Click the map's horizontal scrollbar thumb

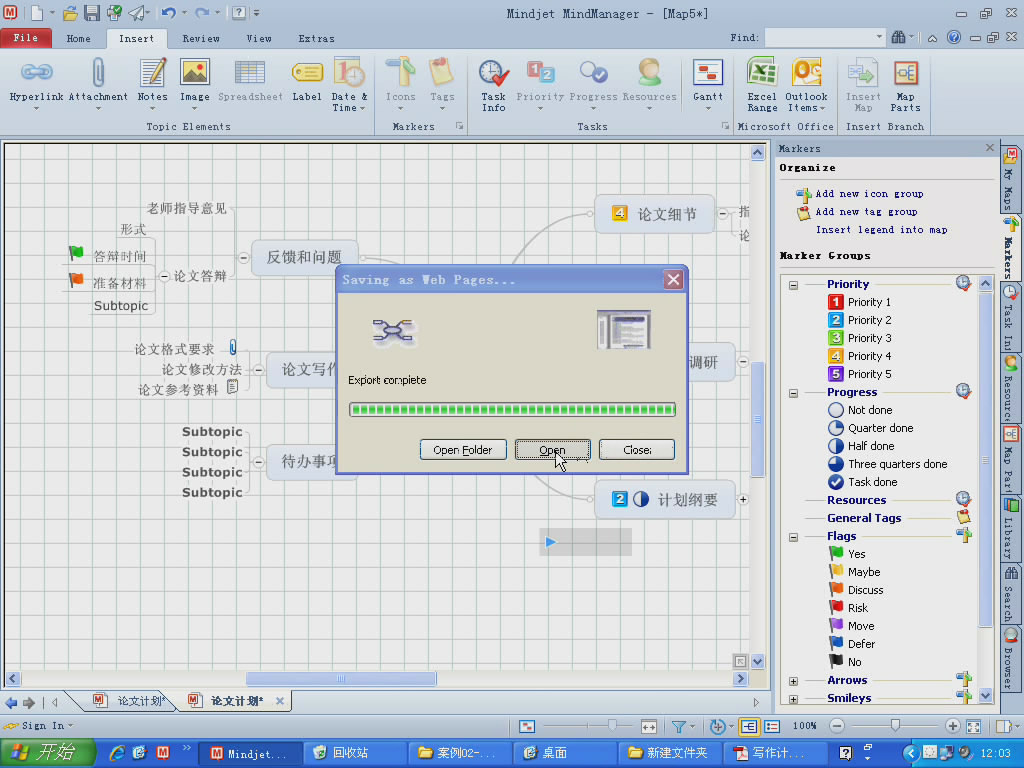click(341, 679)
